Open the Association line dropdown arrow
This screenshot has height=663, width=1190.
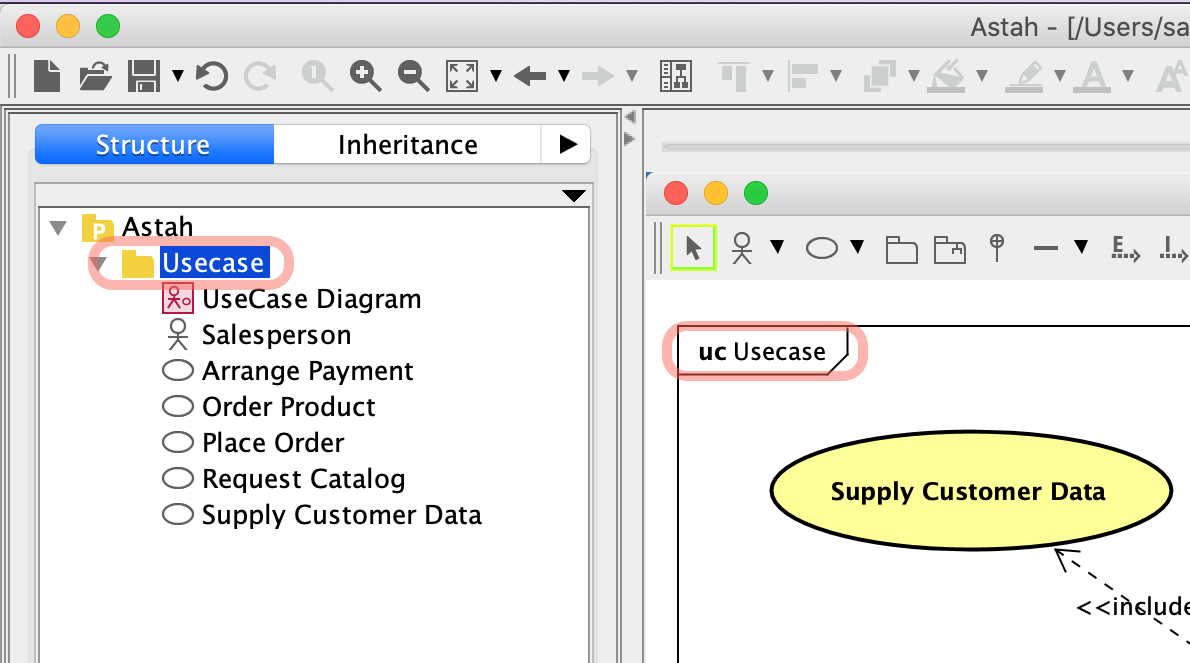pos(1080,248)
